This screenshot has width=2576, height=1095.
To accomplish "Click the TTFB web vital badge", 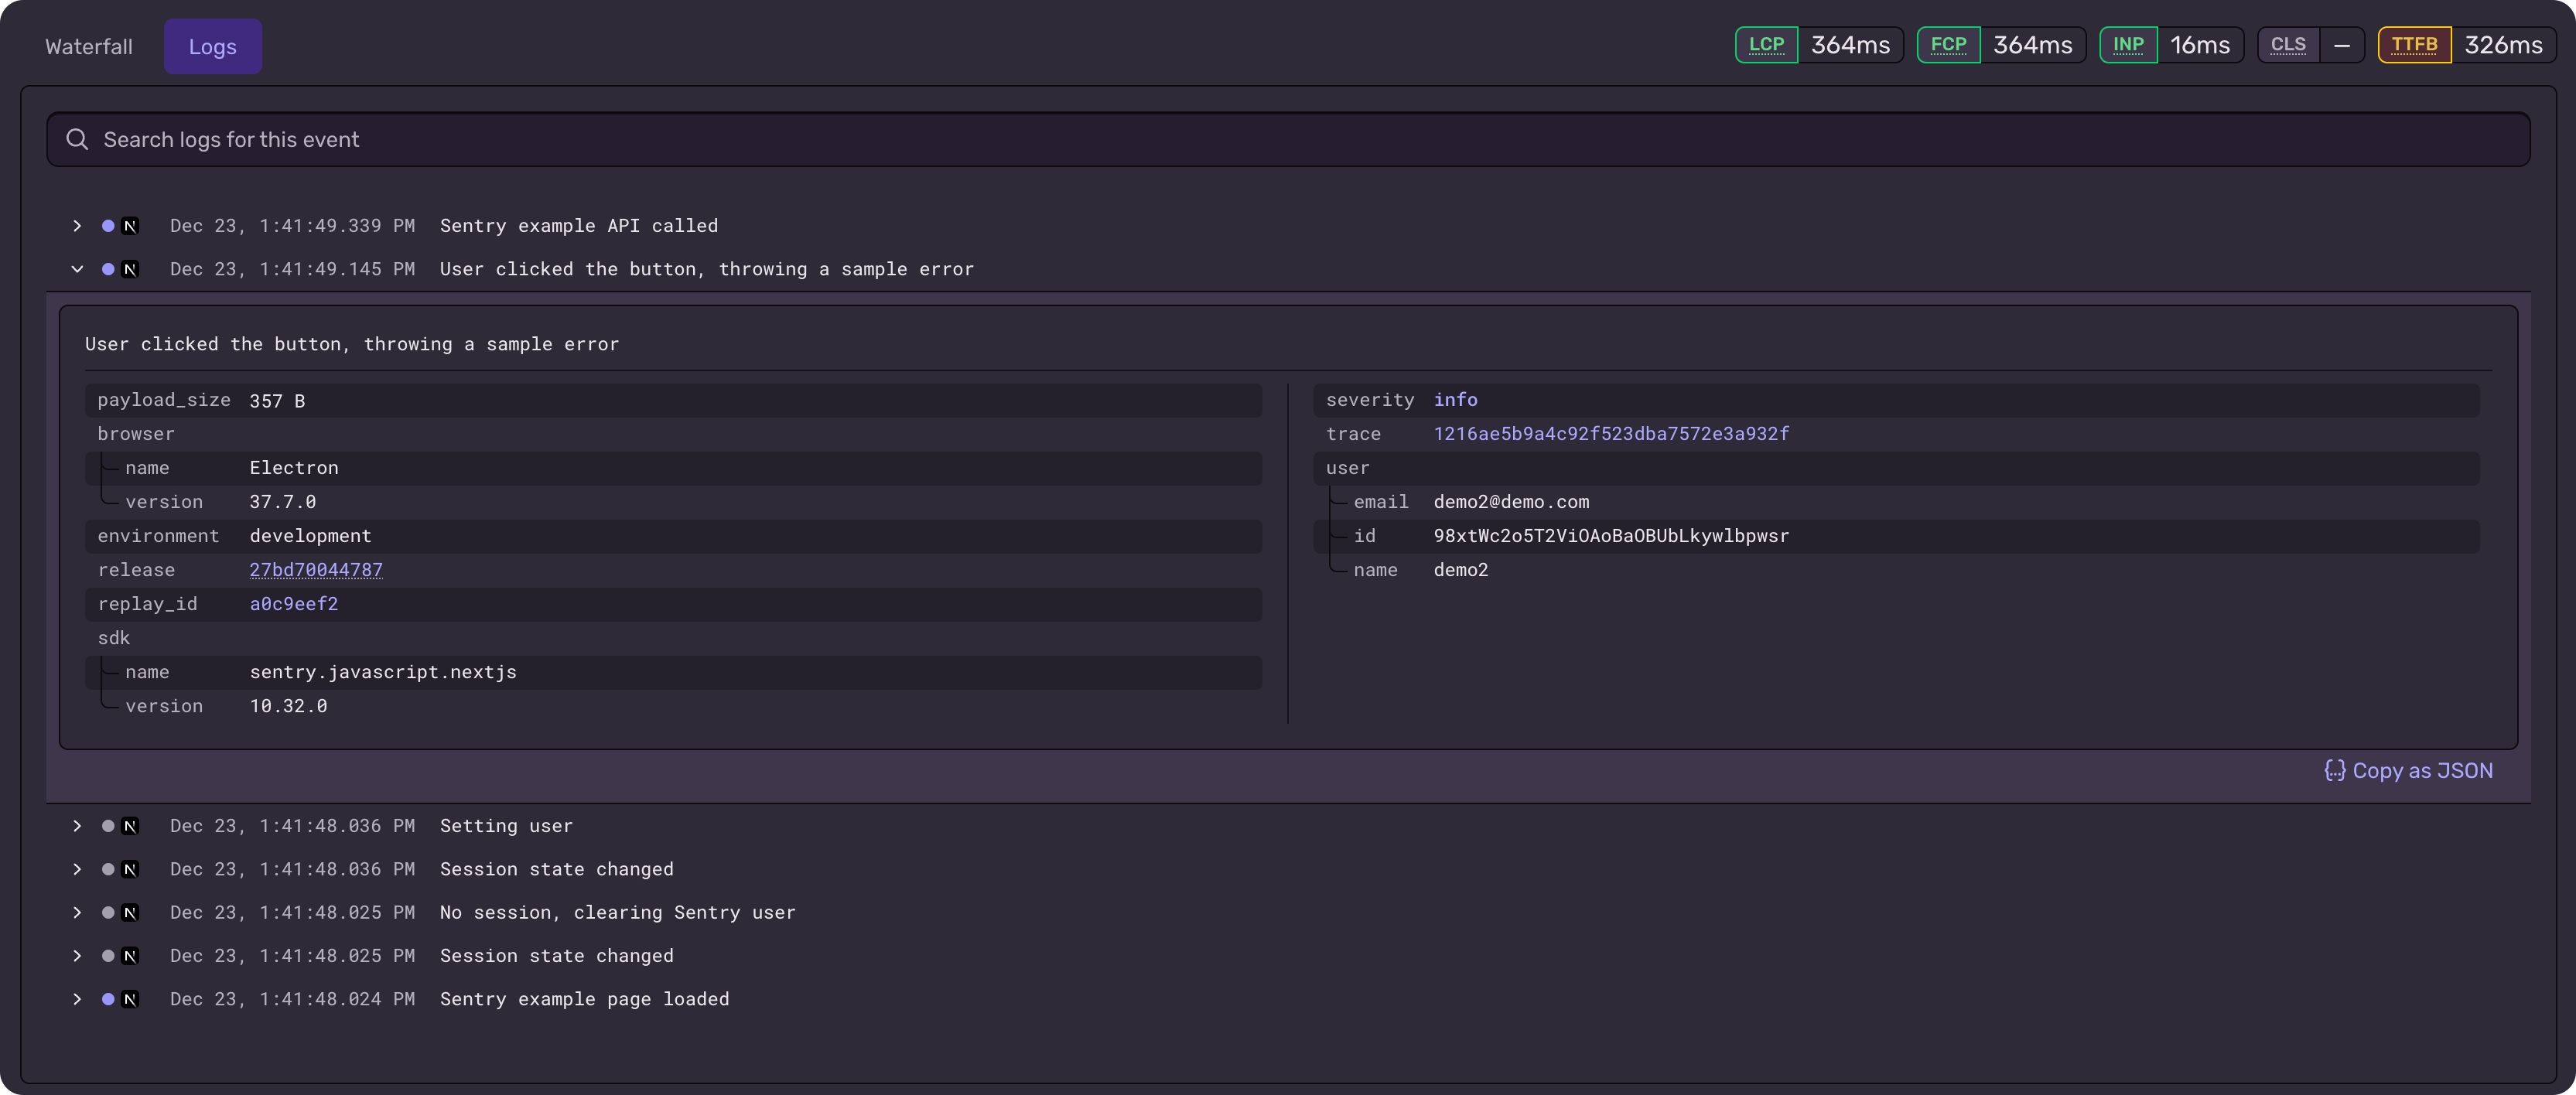I will pyautogui.click(x=2416, y=44).
